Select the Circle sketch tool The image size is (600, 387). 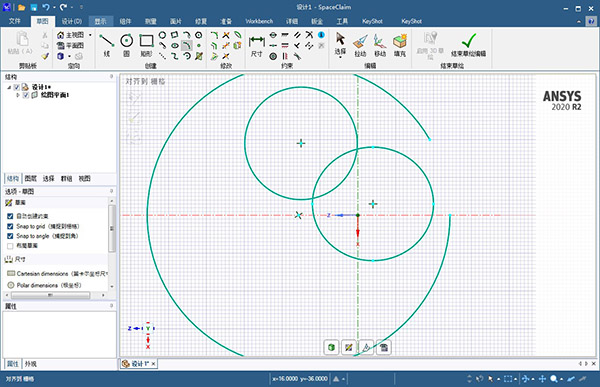click(x=127, y=45)
